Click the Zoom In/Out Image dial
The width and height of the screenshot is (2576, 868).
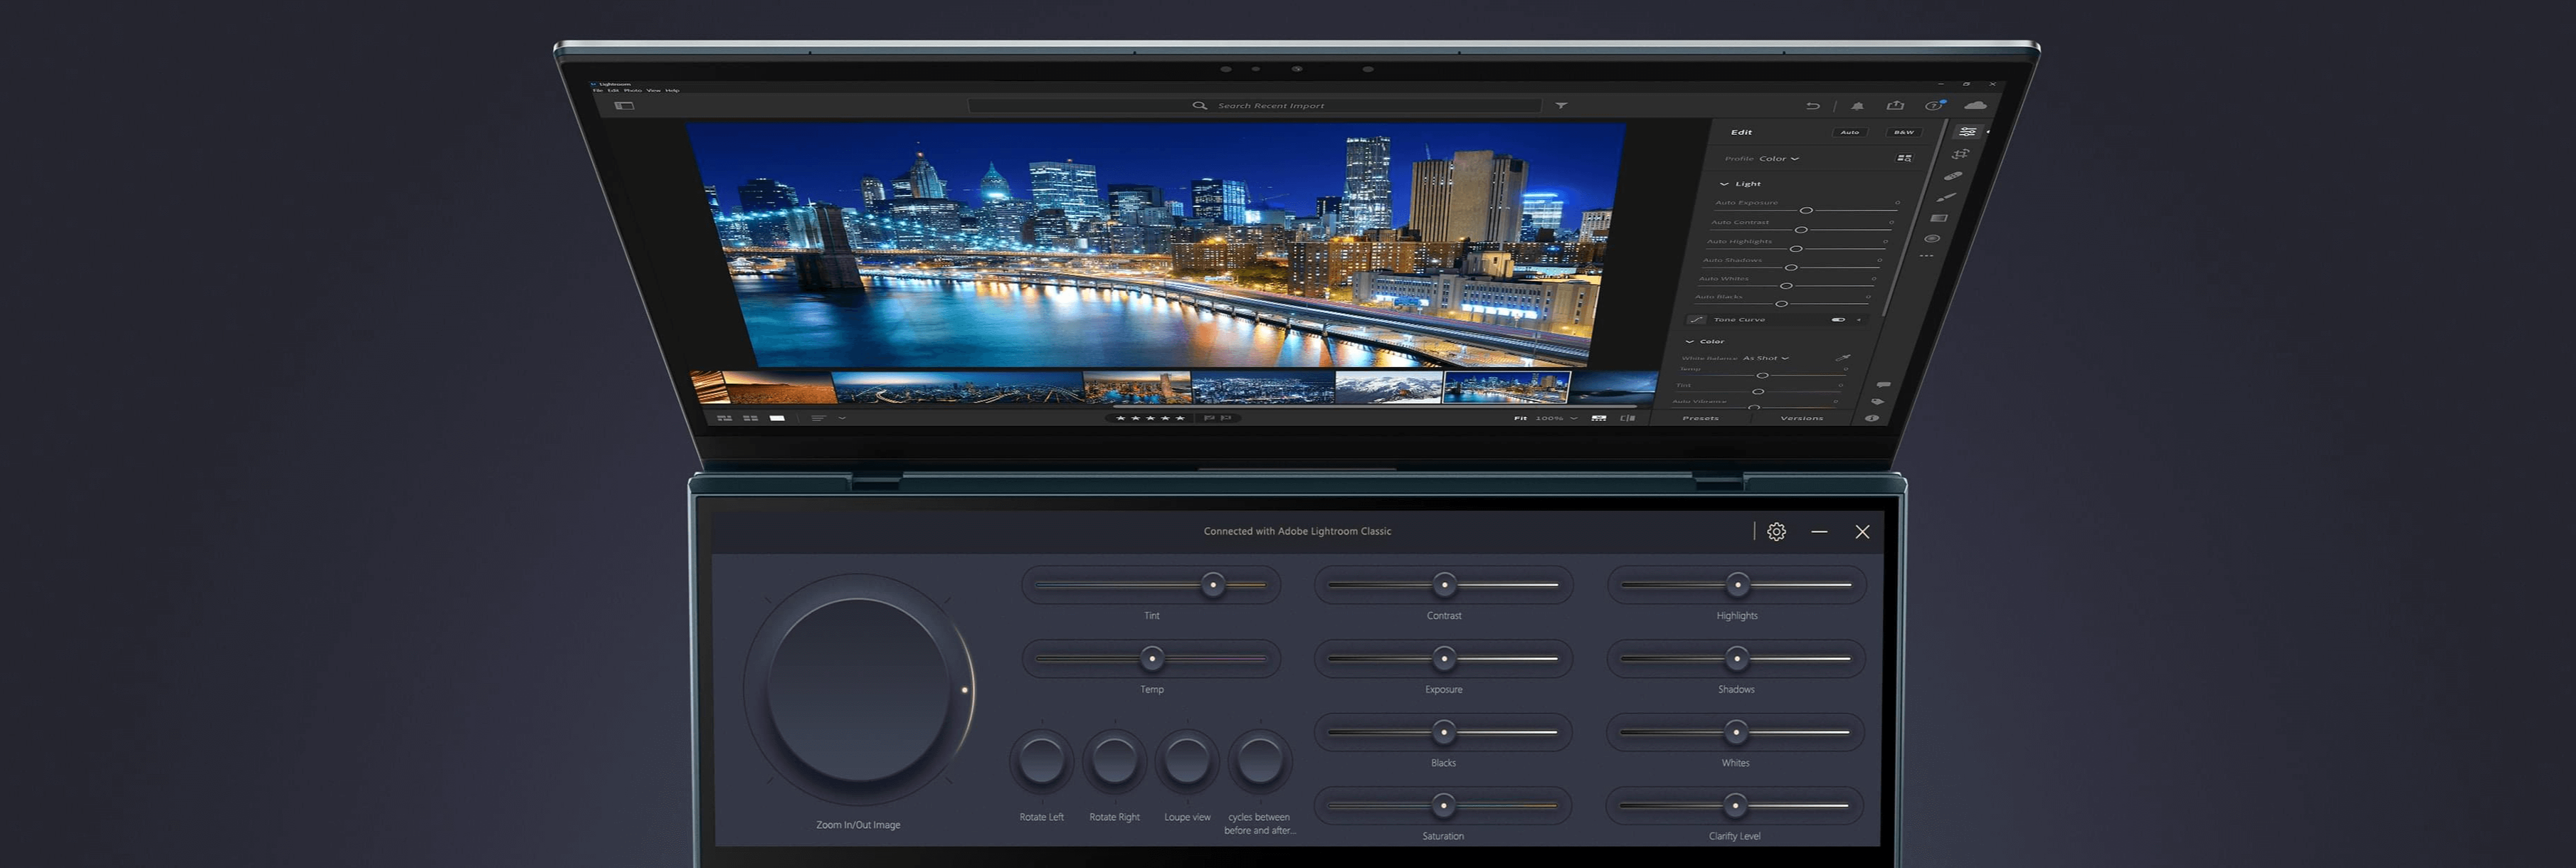coord(858,690)
